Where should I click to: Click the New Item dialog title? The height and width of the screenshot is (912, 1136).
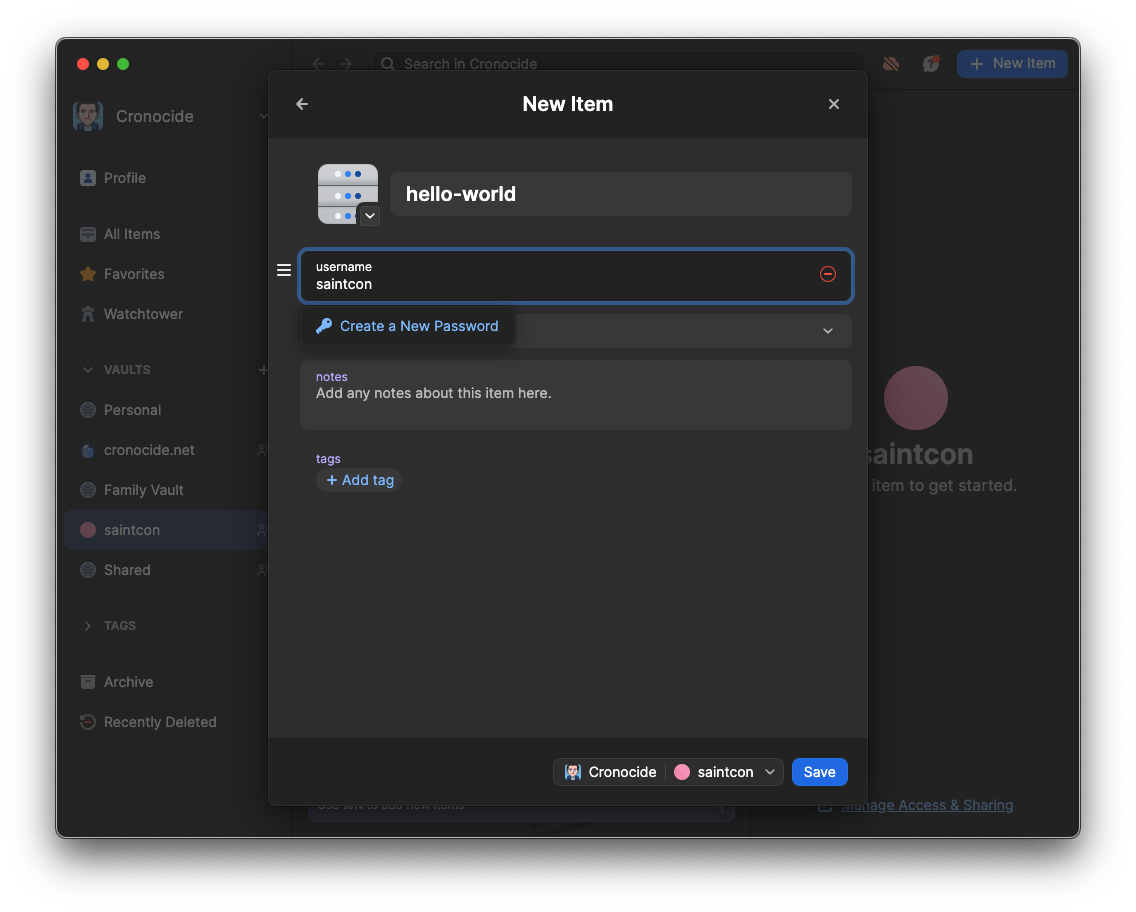click(568, 104)
